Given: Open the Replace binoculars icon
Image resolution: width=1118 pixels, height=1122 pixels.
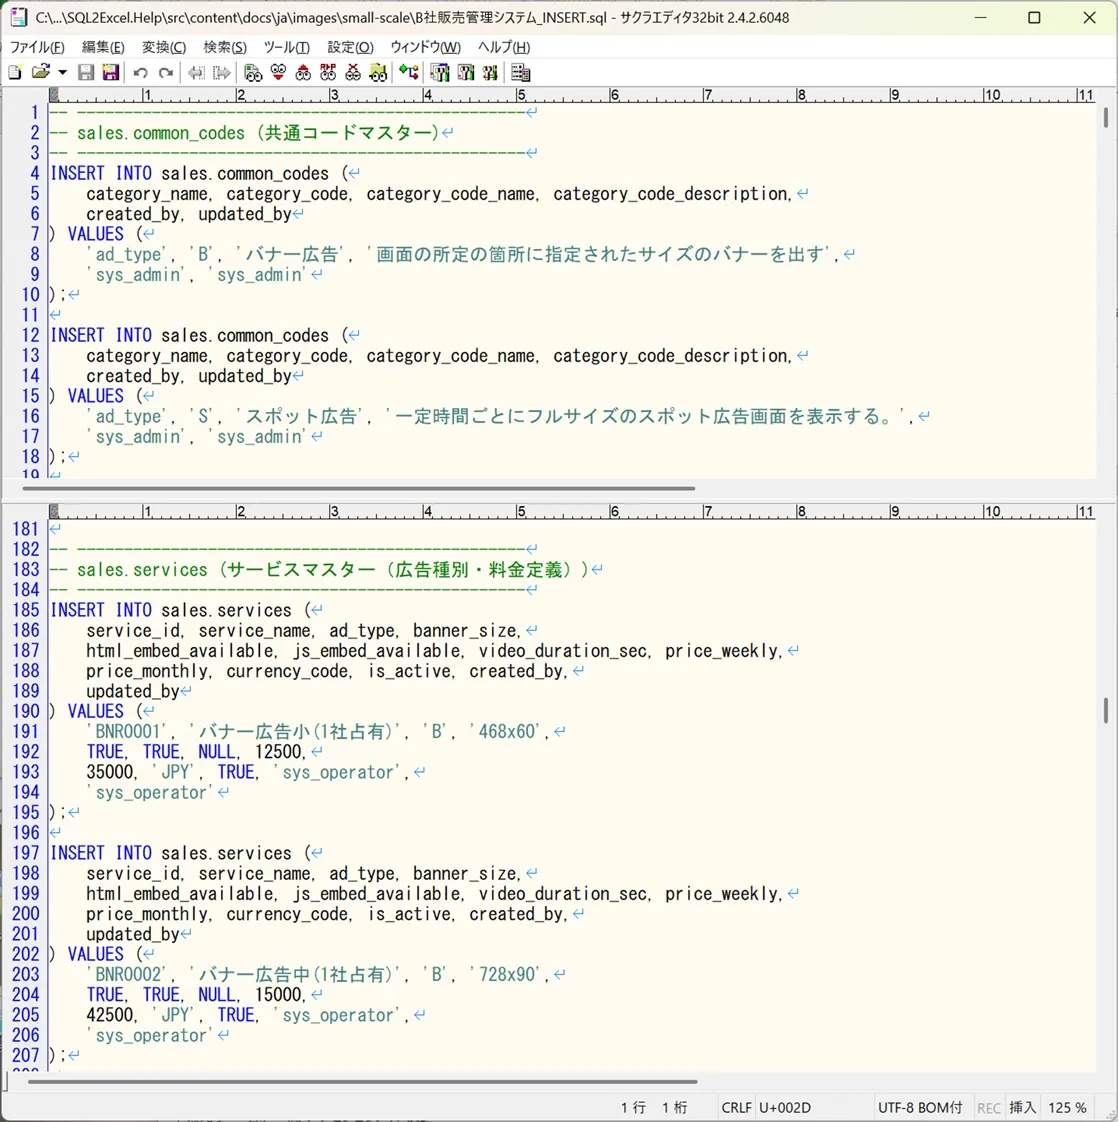Looking at the screenshot, I should (328, 72).
